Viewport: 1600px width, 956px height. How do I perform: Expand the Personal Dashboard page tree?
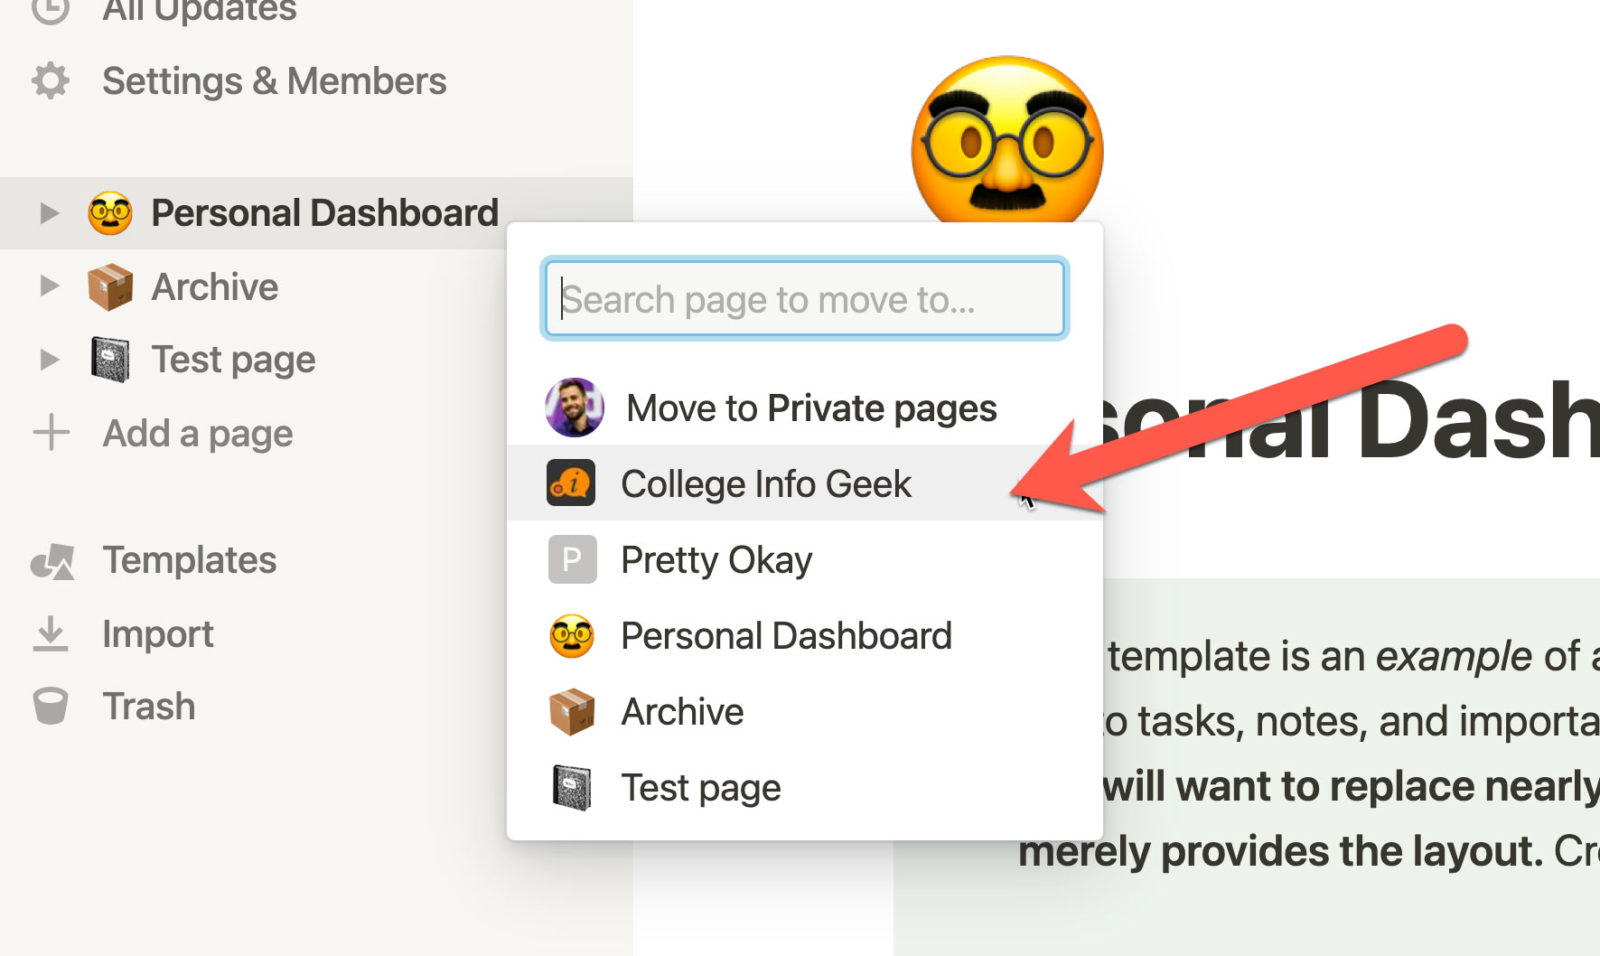point(47,212)
